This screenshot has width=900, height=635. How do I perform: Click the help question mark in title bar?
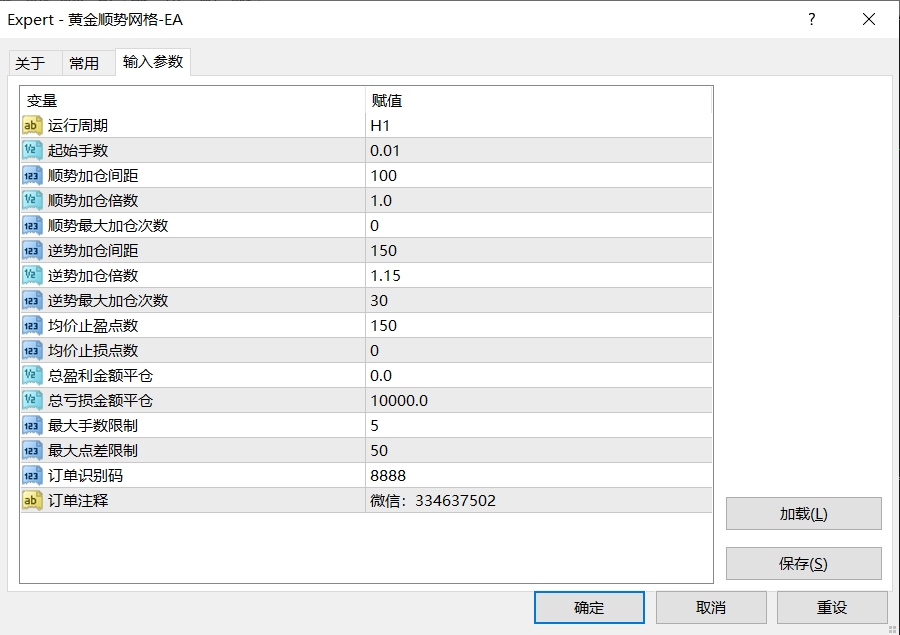[812, 19]
